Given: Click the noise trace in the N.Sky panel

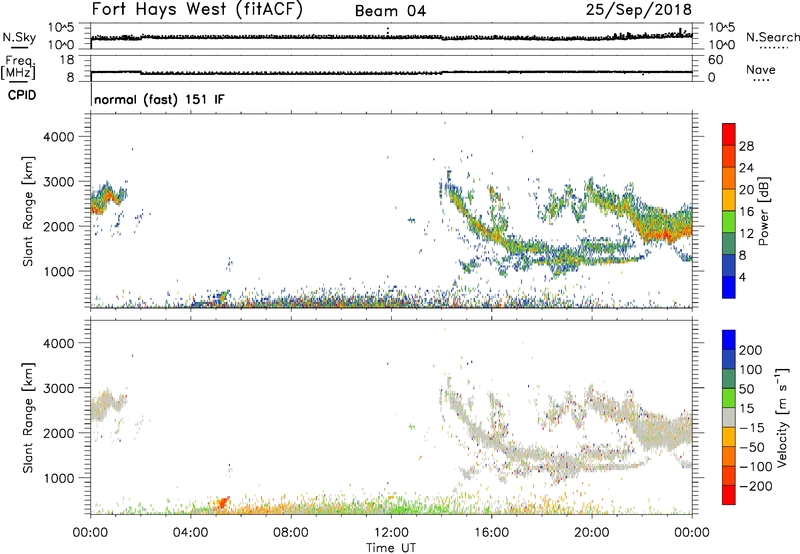Looking at the screenshot, I should tap(391, 37).
